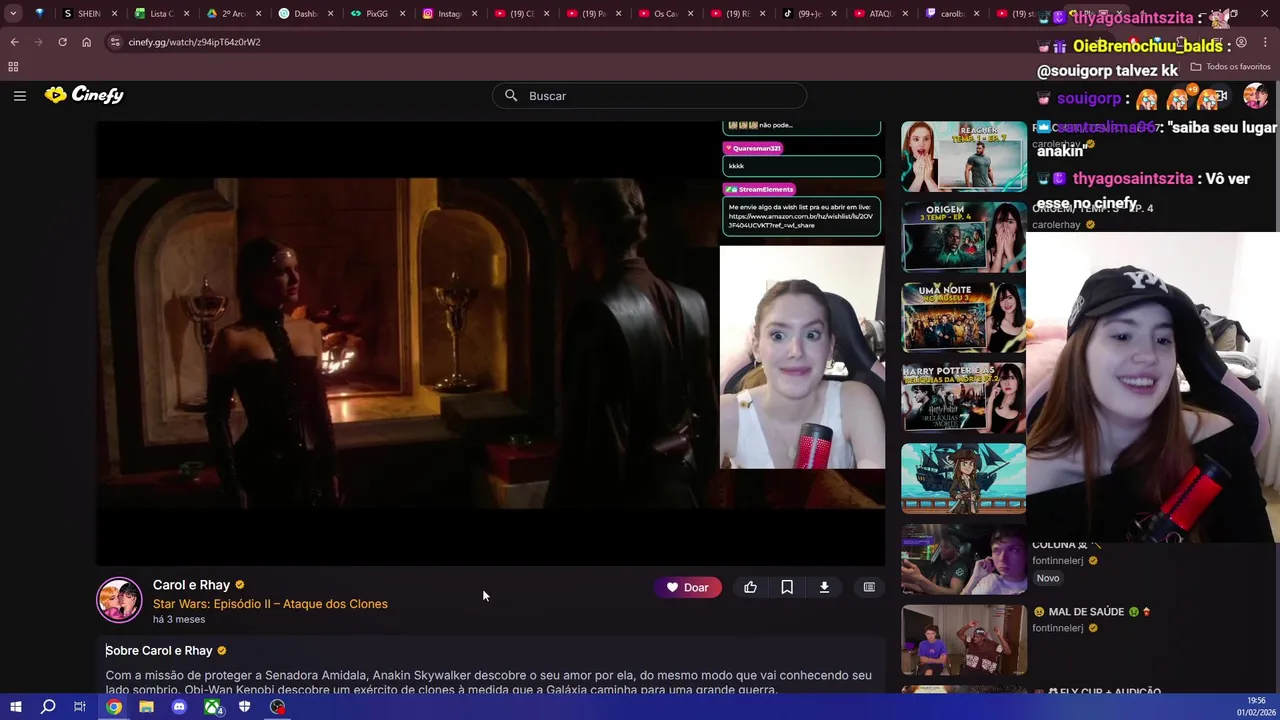Open the pirate ship cartoon thumbnail
This screenshot has height=720, width=1280.
[x=963, y=478]
